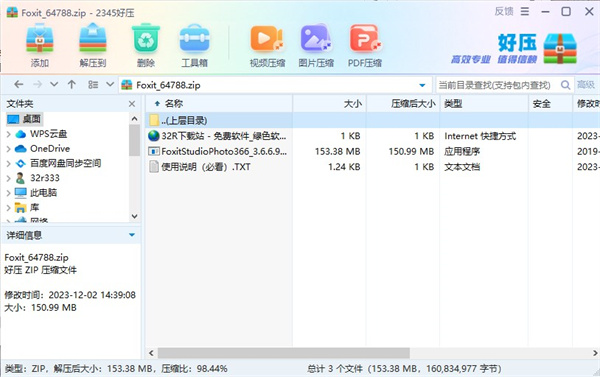Click folder tree scroll up arrow
This screenshot has height=377, width=600.
coord(134,119)
